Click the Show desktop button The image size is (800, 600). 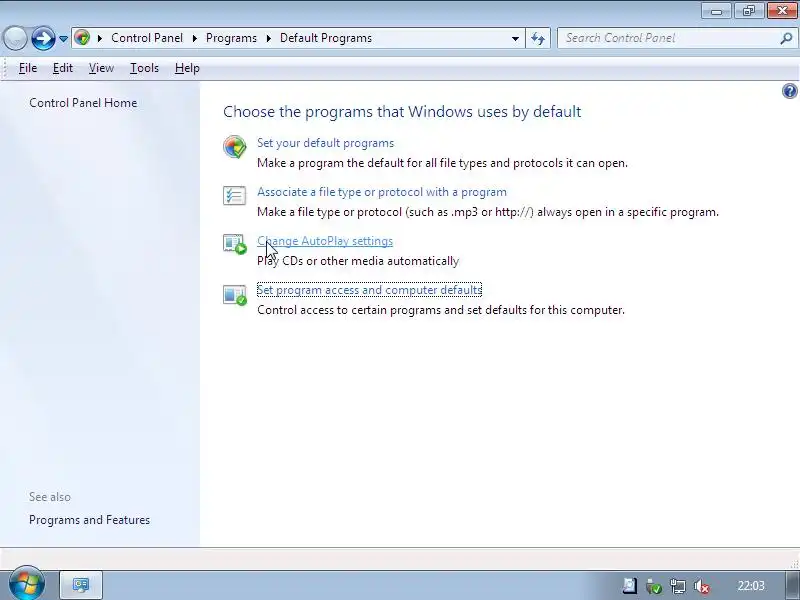792,585
